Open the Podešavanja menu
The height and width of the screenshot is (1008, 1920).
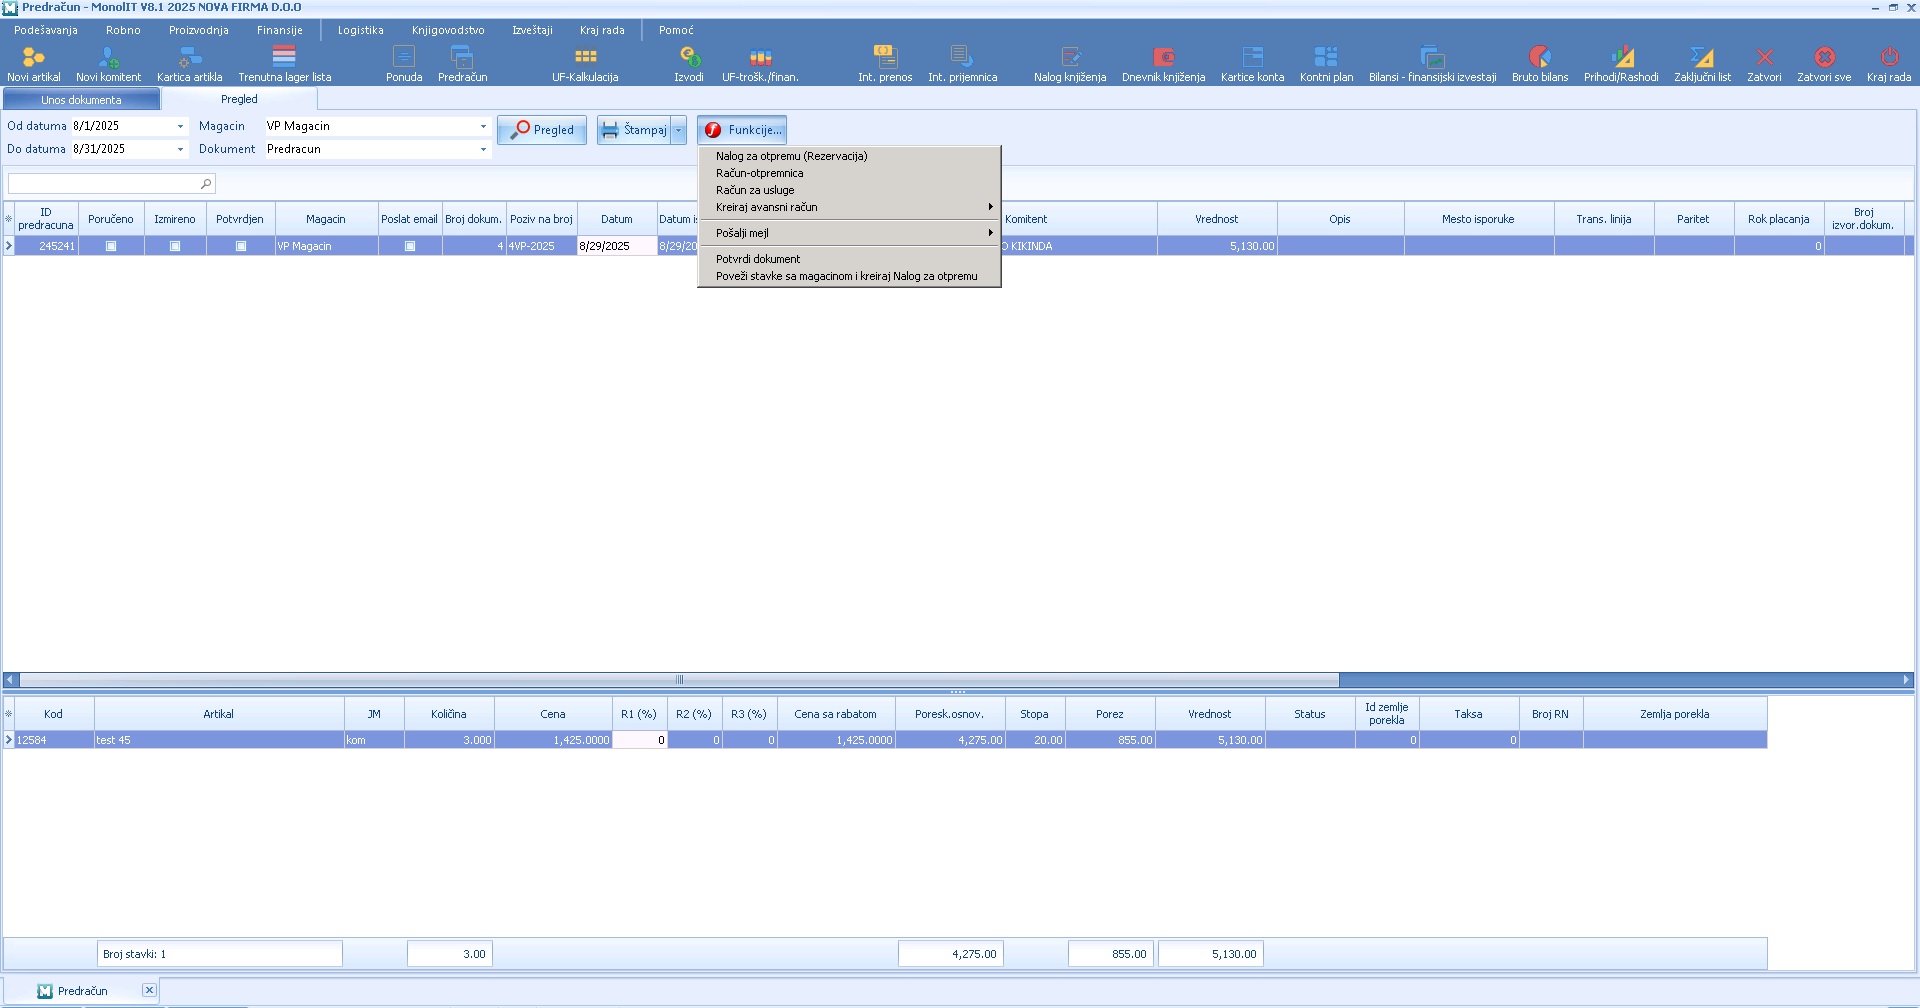[x=46, y=30]
